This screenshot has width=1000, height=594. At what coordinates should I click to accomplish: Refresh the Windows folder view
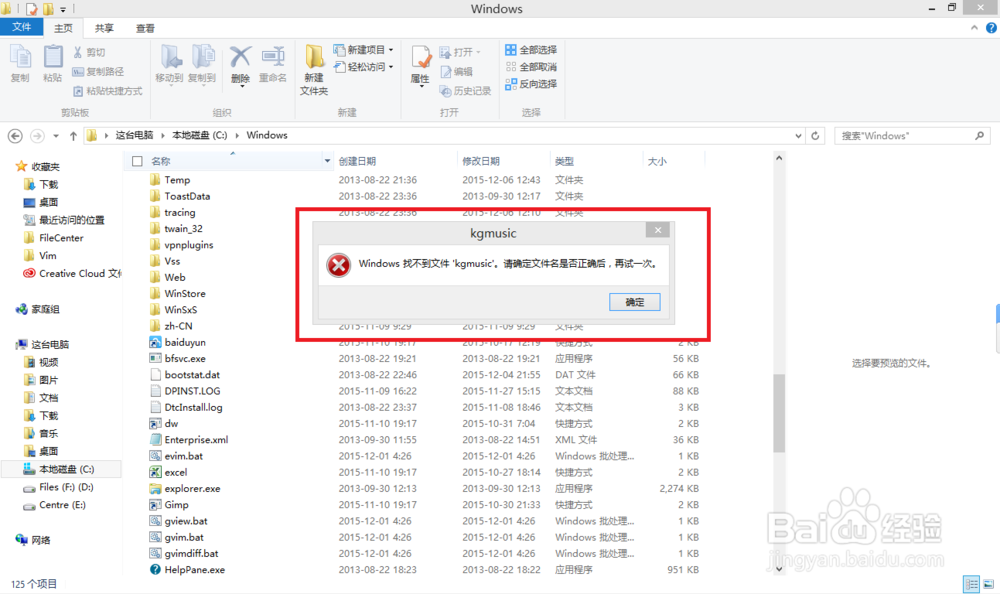click(815, 136)
